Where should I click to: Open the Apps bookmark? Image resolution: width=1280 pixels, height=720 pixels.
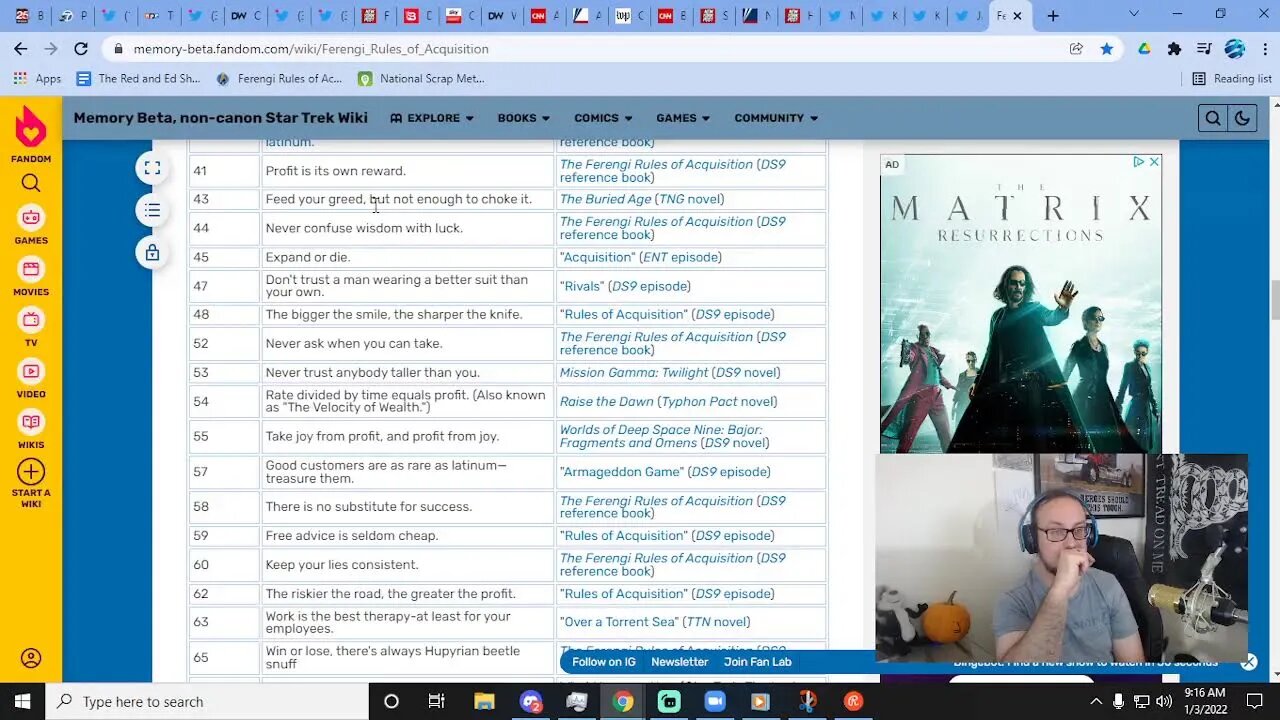(37, 78)
